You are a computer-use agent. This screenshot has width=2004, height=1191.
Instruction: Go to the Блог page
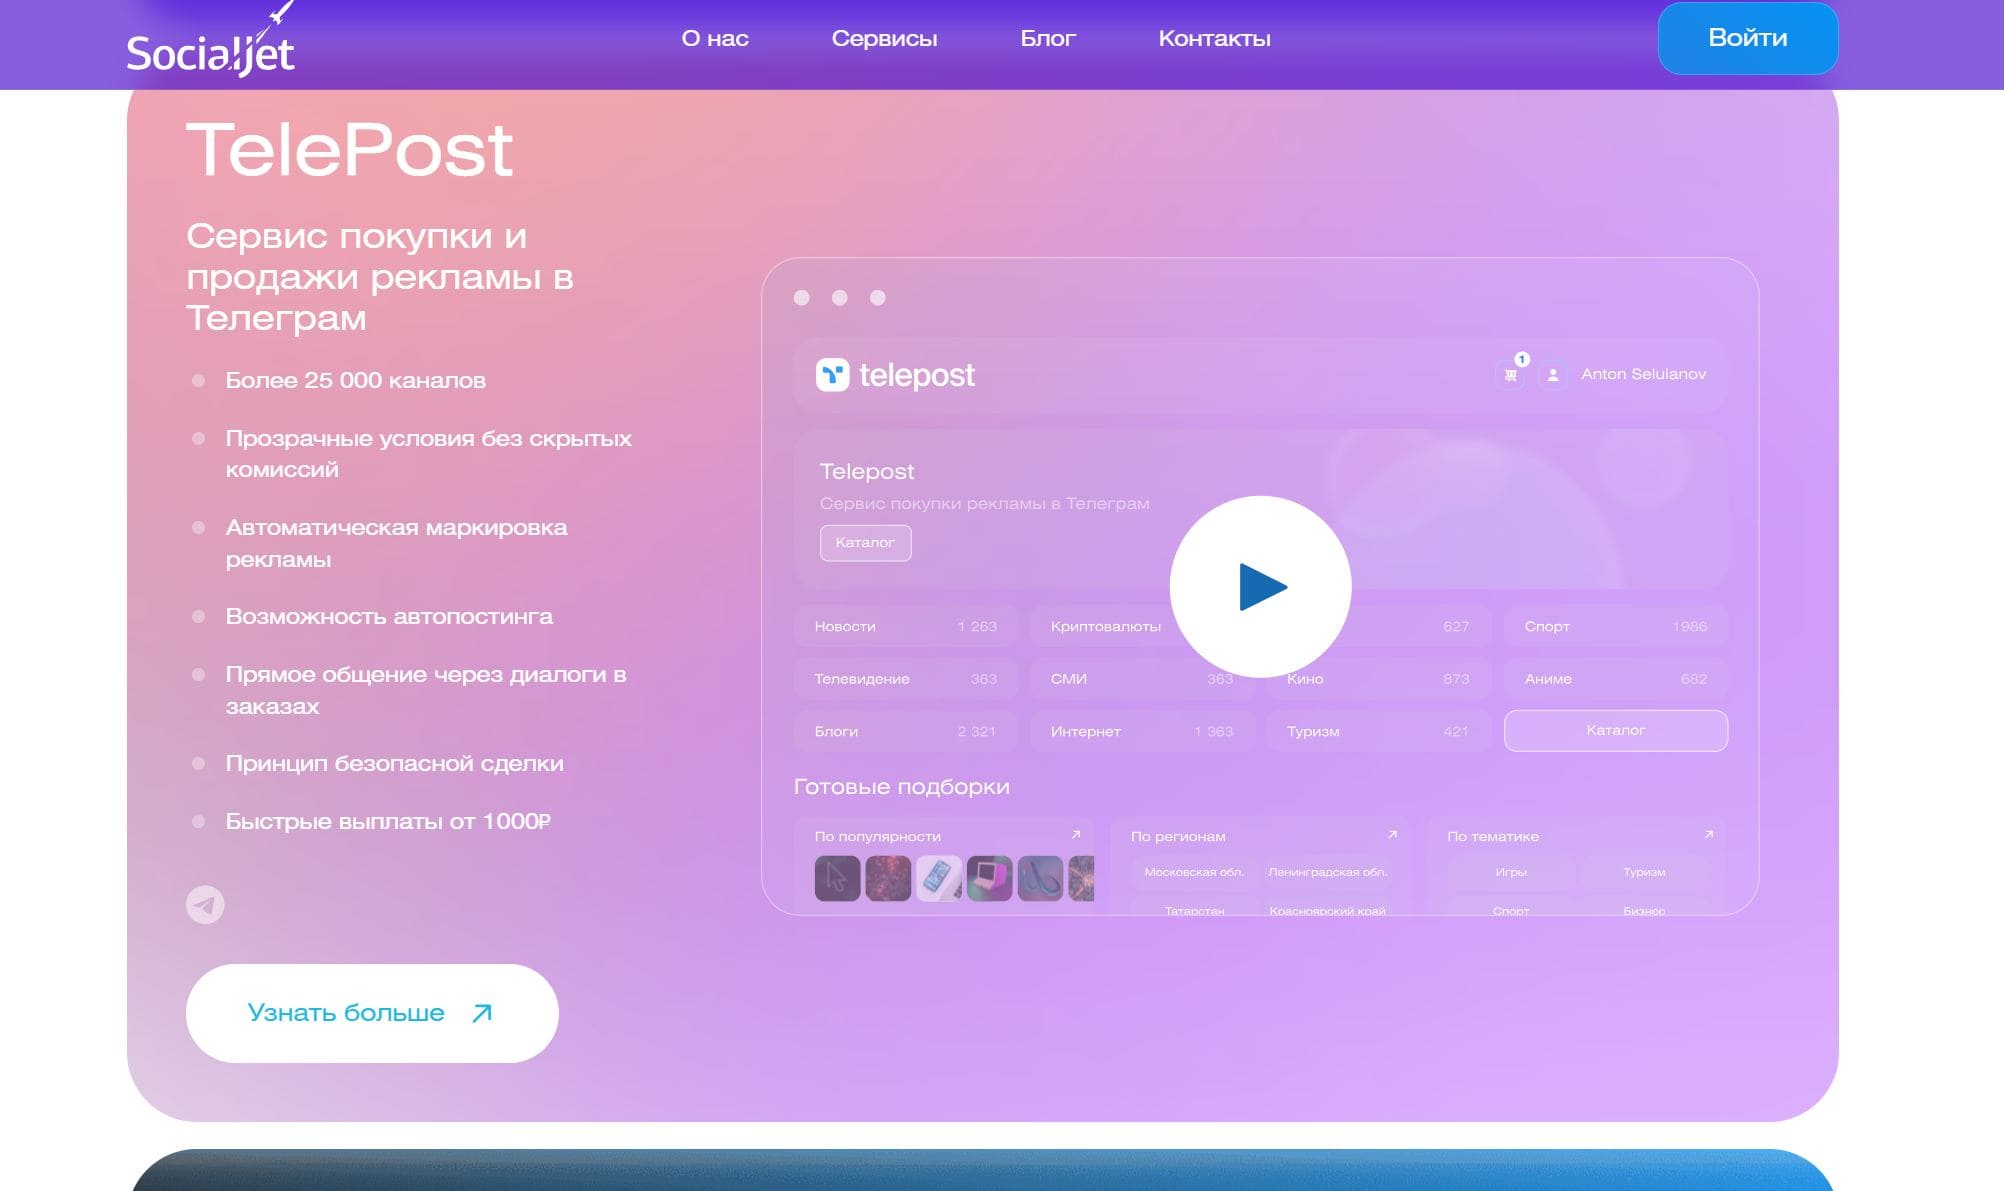(x=1047, y=39)
